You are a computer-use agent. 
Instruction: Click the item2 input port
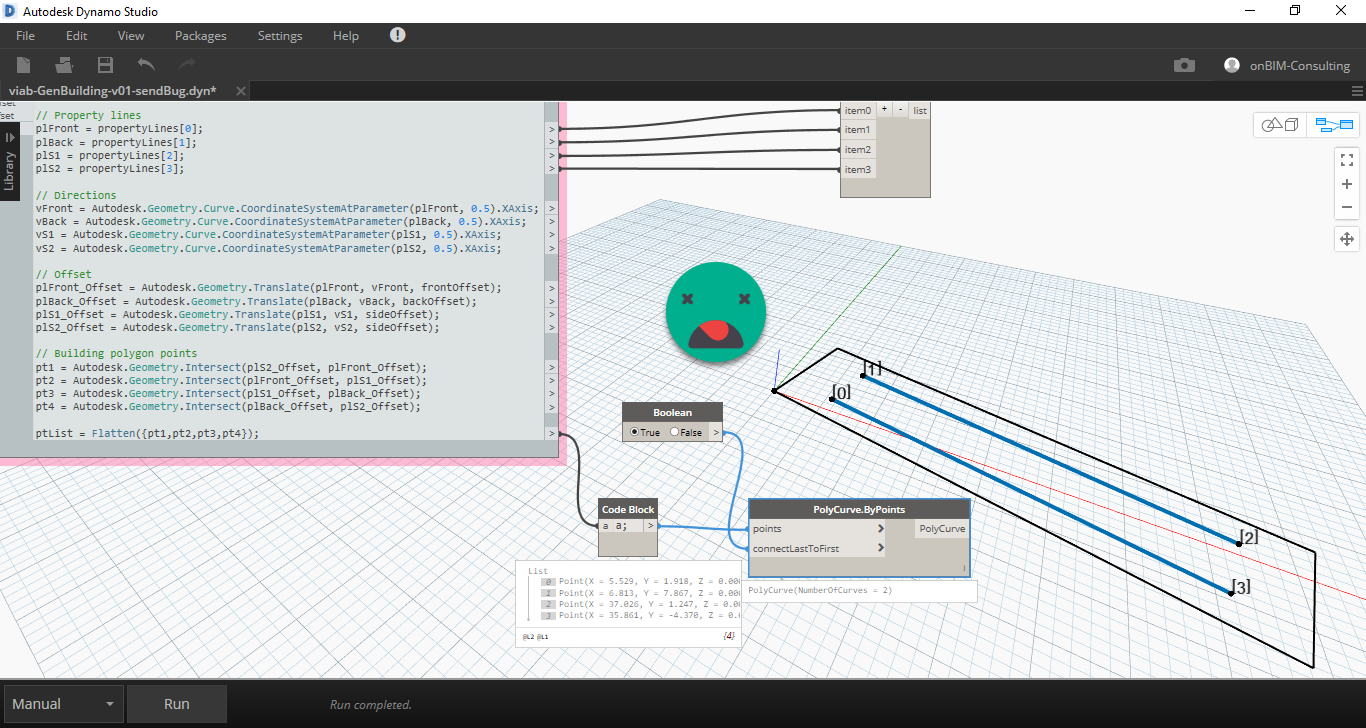857,150
